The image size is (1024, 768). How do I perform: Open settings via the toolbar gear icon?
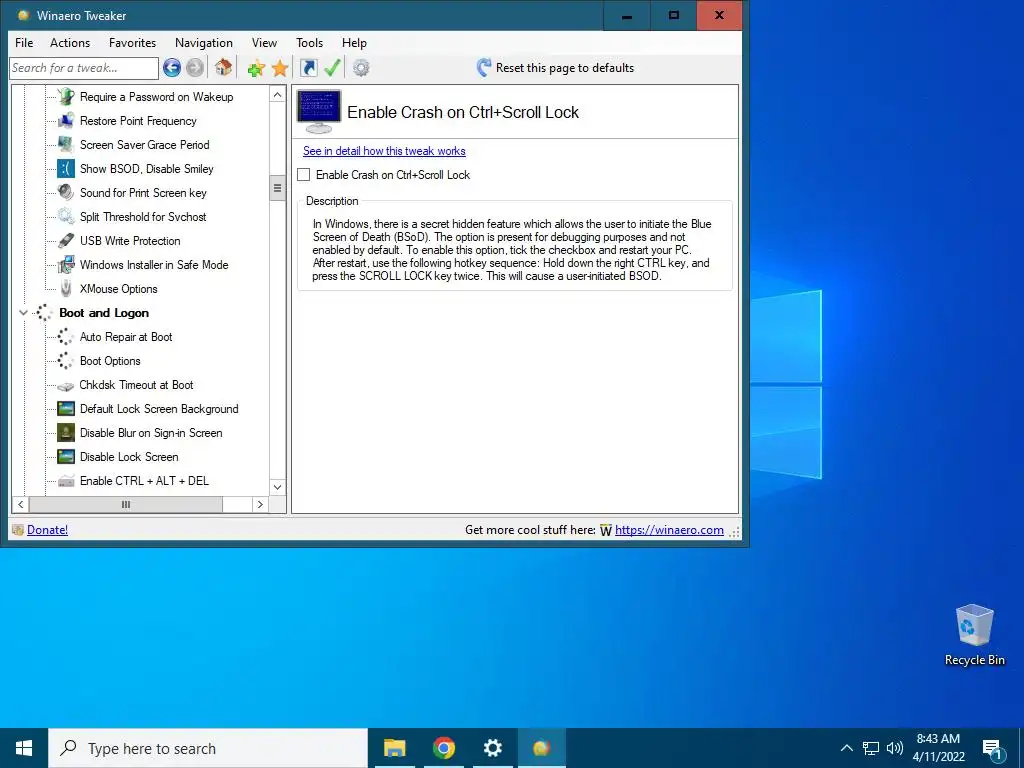pyautogui.click(x=361, y=67)
